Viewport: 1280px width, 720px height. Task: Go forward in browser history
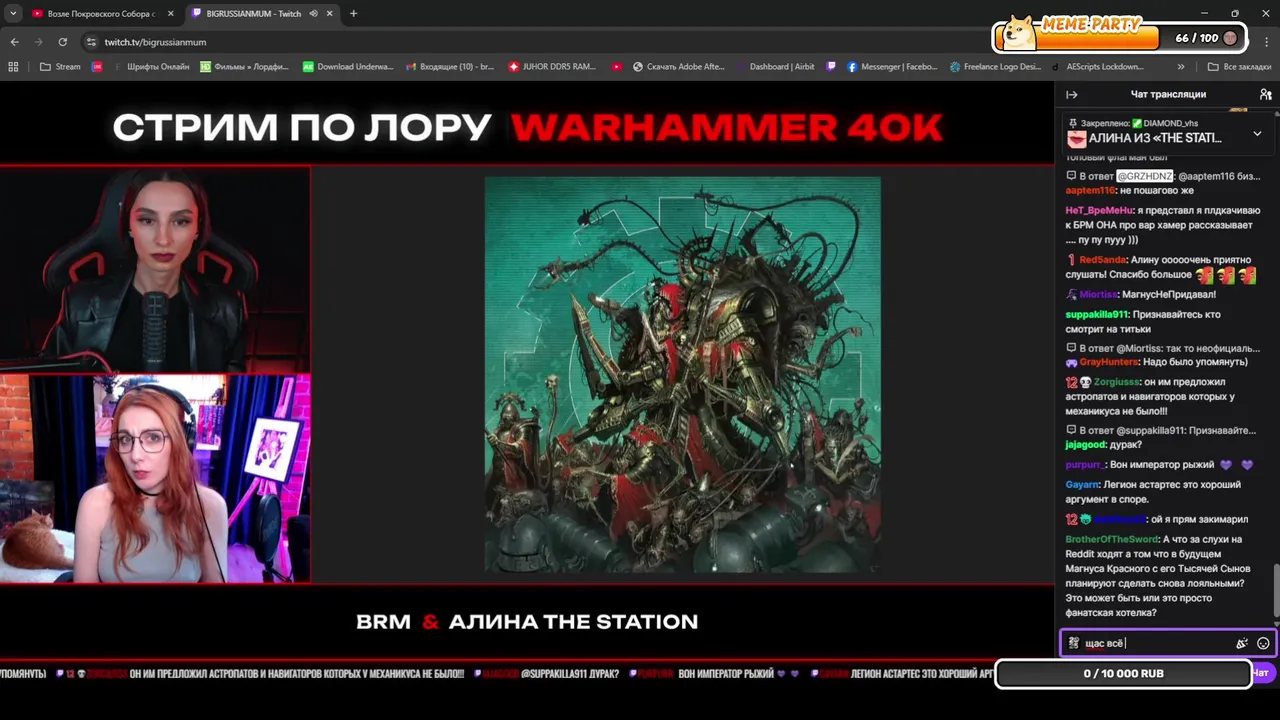pos(38,42)
